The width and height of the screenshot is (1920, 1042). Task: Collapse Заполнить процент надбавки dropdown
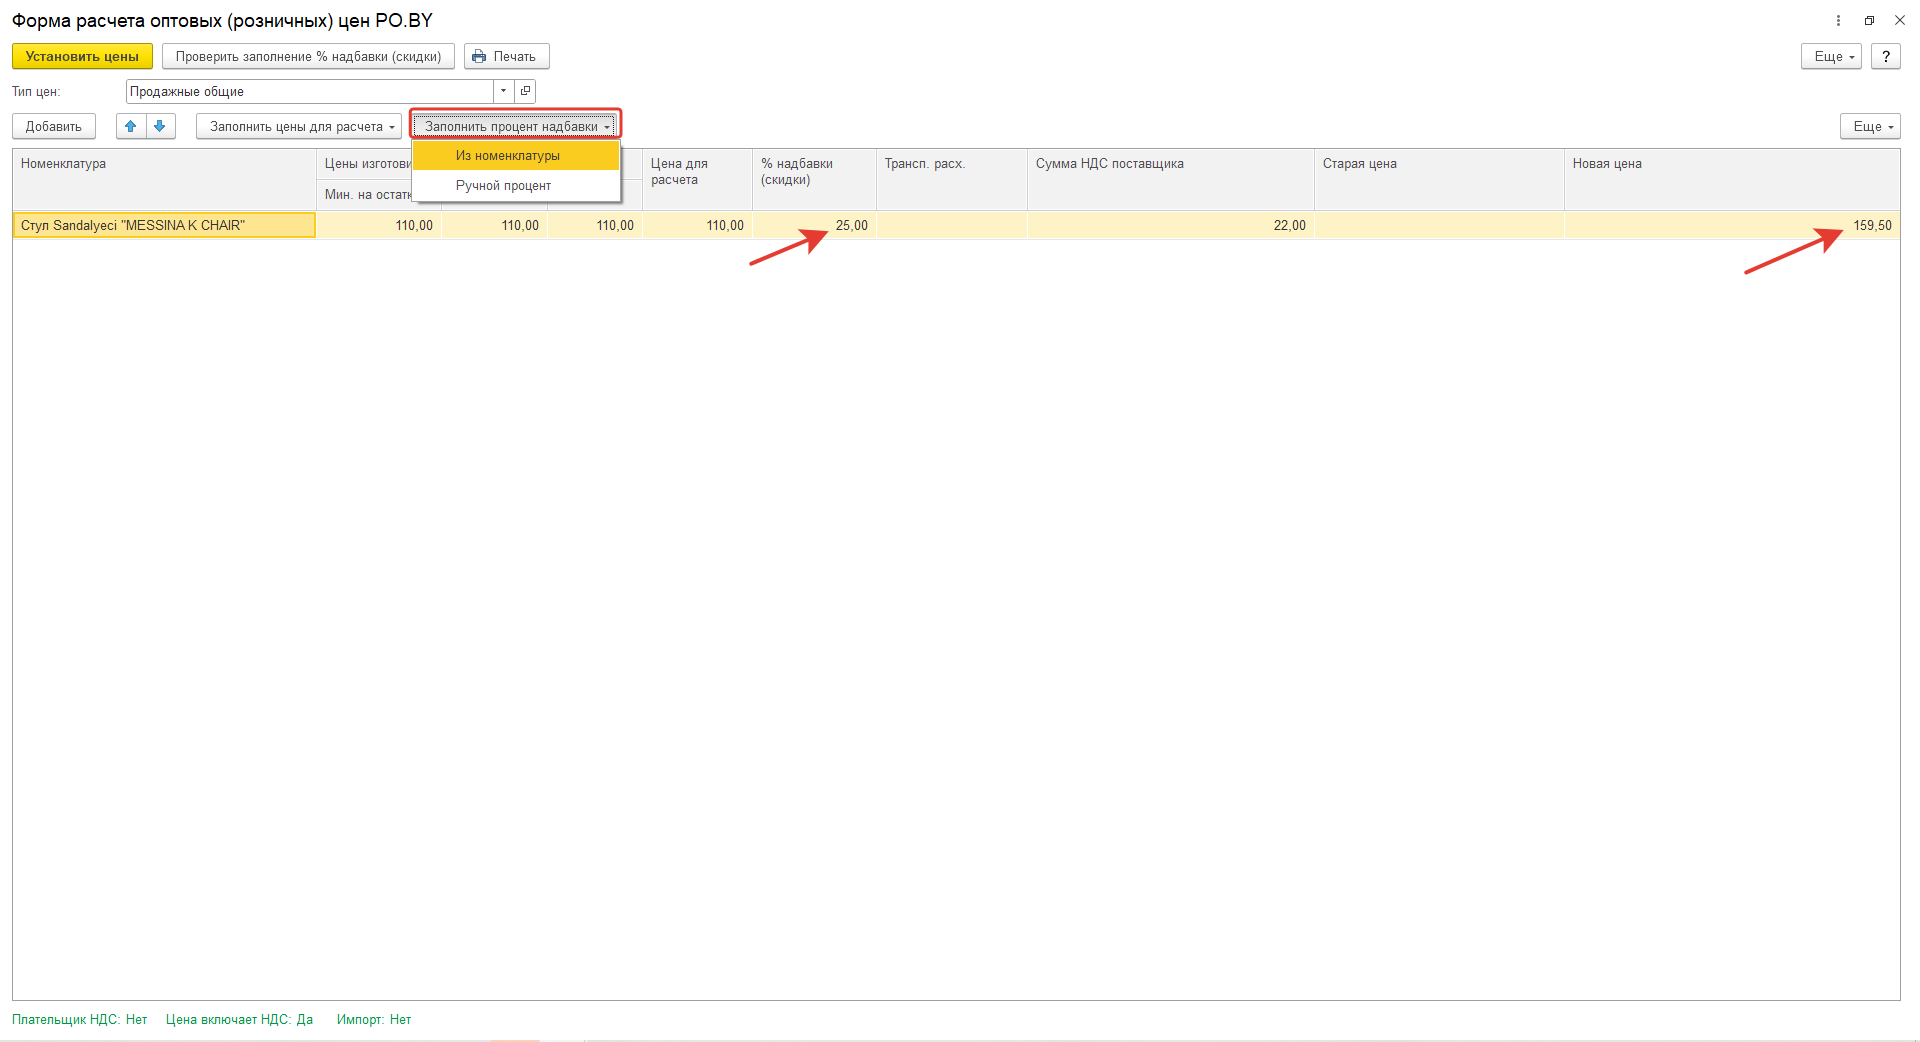click(x=516, y=126)
